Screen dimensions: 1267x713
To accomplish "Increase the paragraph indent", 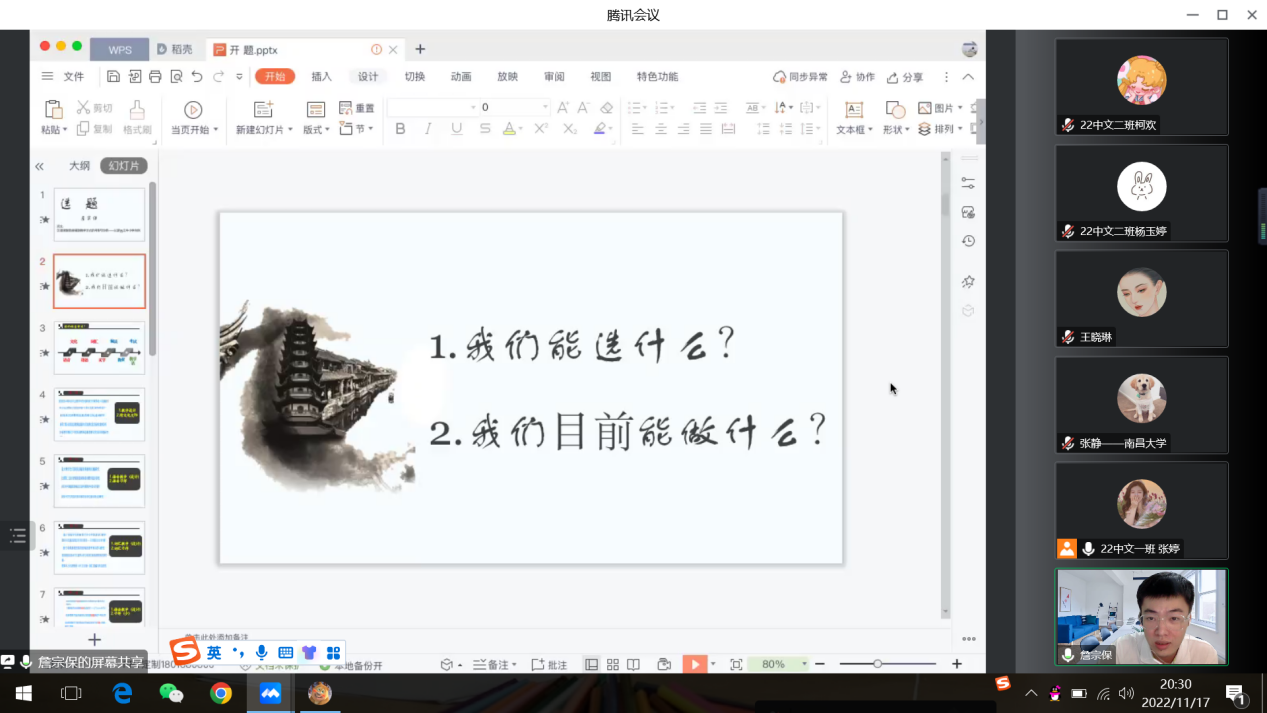I will point(721,108).
